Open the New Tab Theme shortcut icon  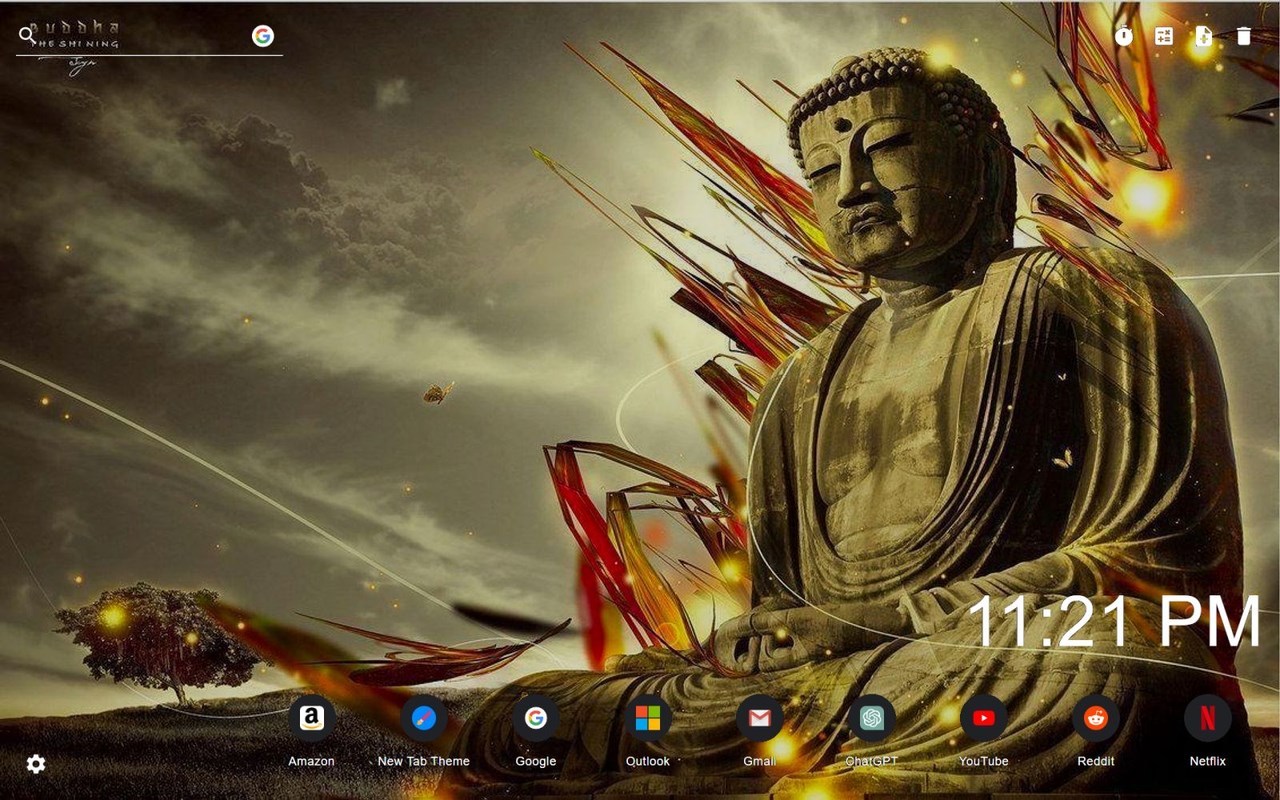424,718
